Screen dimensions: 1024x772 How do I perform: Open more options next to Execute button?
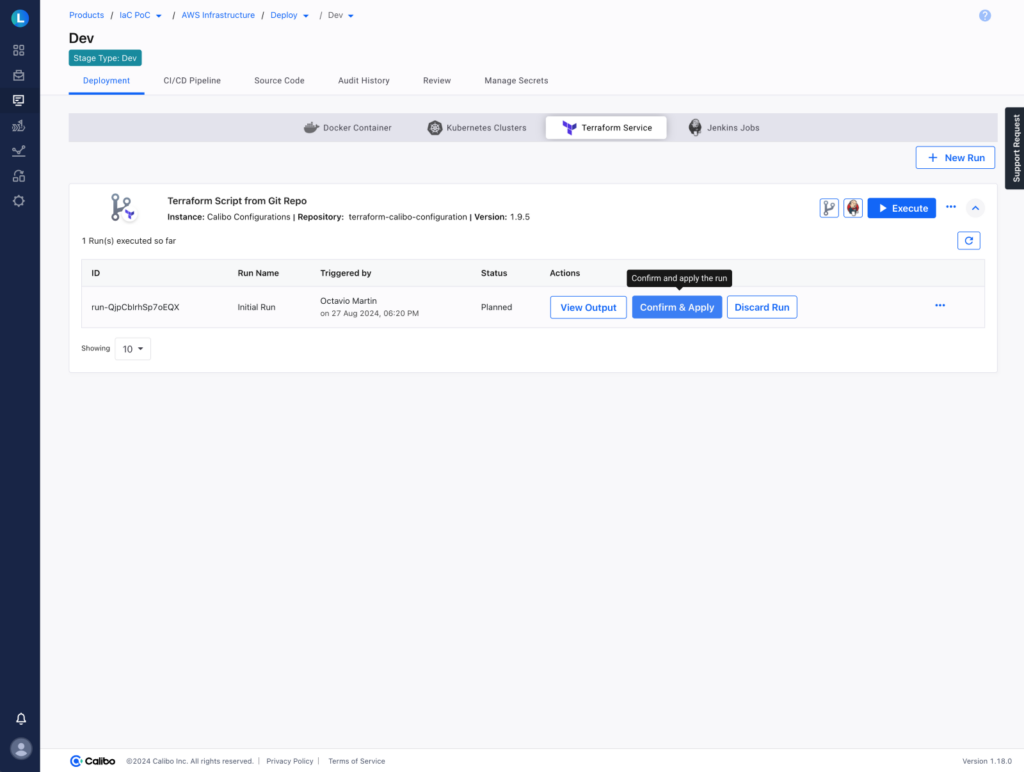point(951,207)
